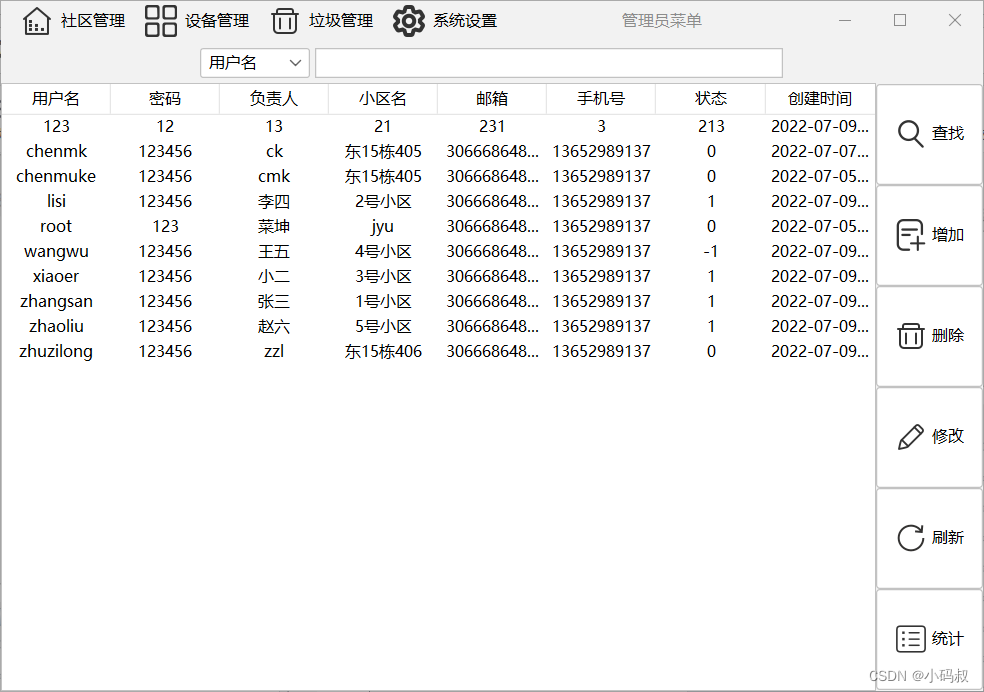984x692 pixels.
Task: Click the magnifier icon on 查找 button
Action: tap(910, 134)
